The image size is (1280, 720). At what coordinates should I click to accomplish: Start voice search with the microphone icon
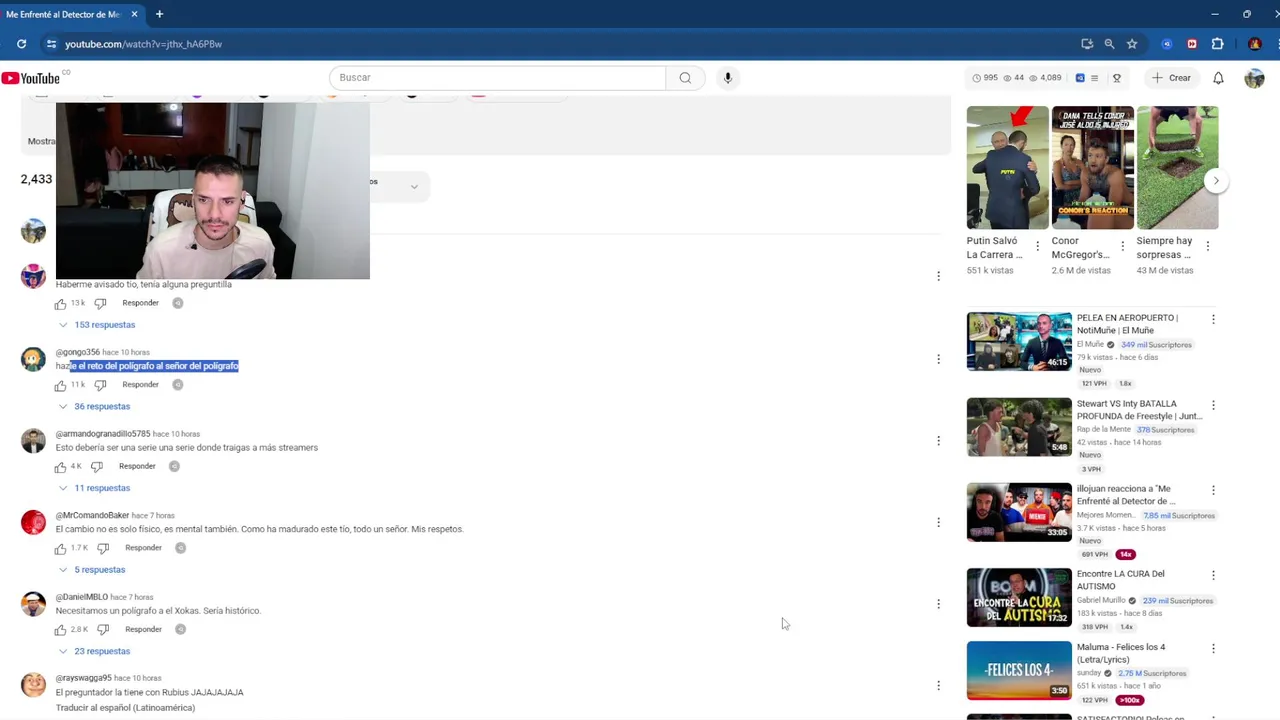pyautogui.click(x=728, y=78)
